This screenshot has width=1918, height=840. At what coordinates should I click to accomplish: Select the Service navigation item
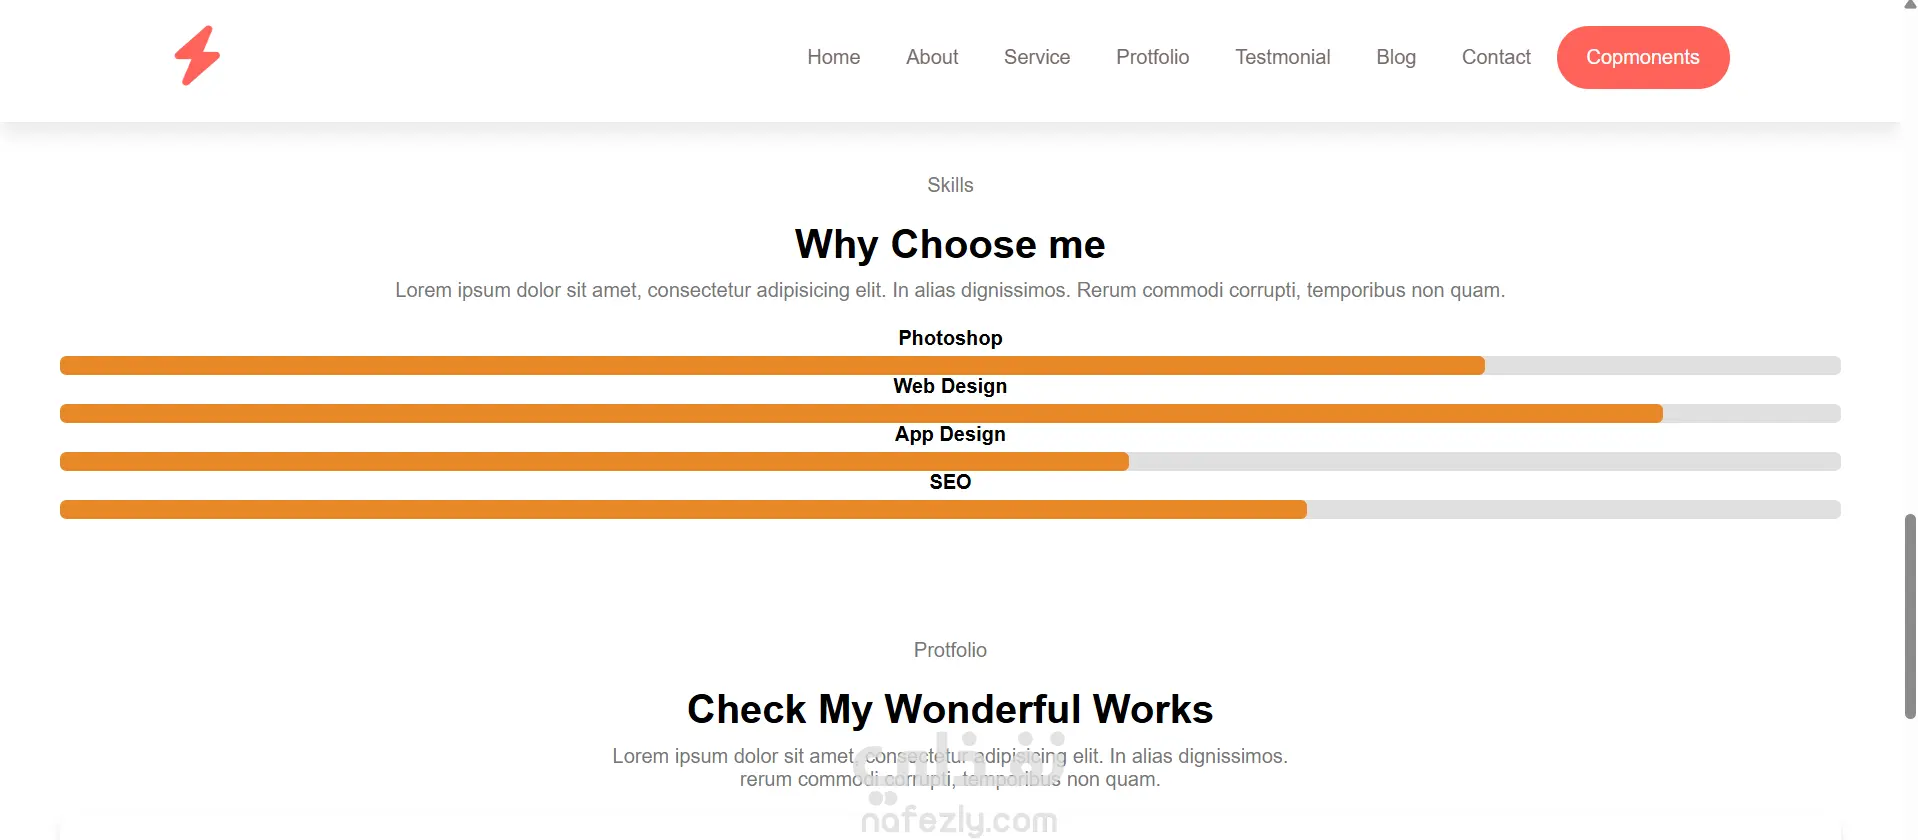click(1037, 57)
